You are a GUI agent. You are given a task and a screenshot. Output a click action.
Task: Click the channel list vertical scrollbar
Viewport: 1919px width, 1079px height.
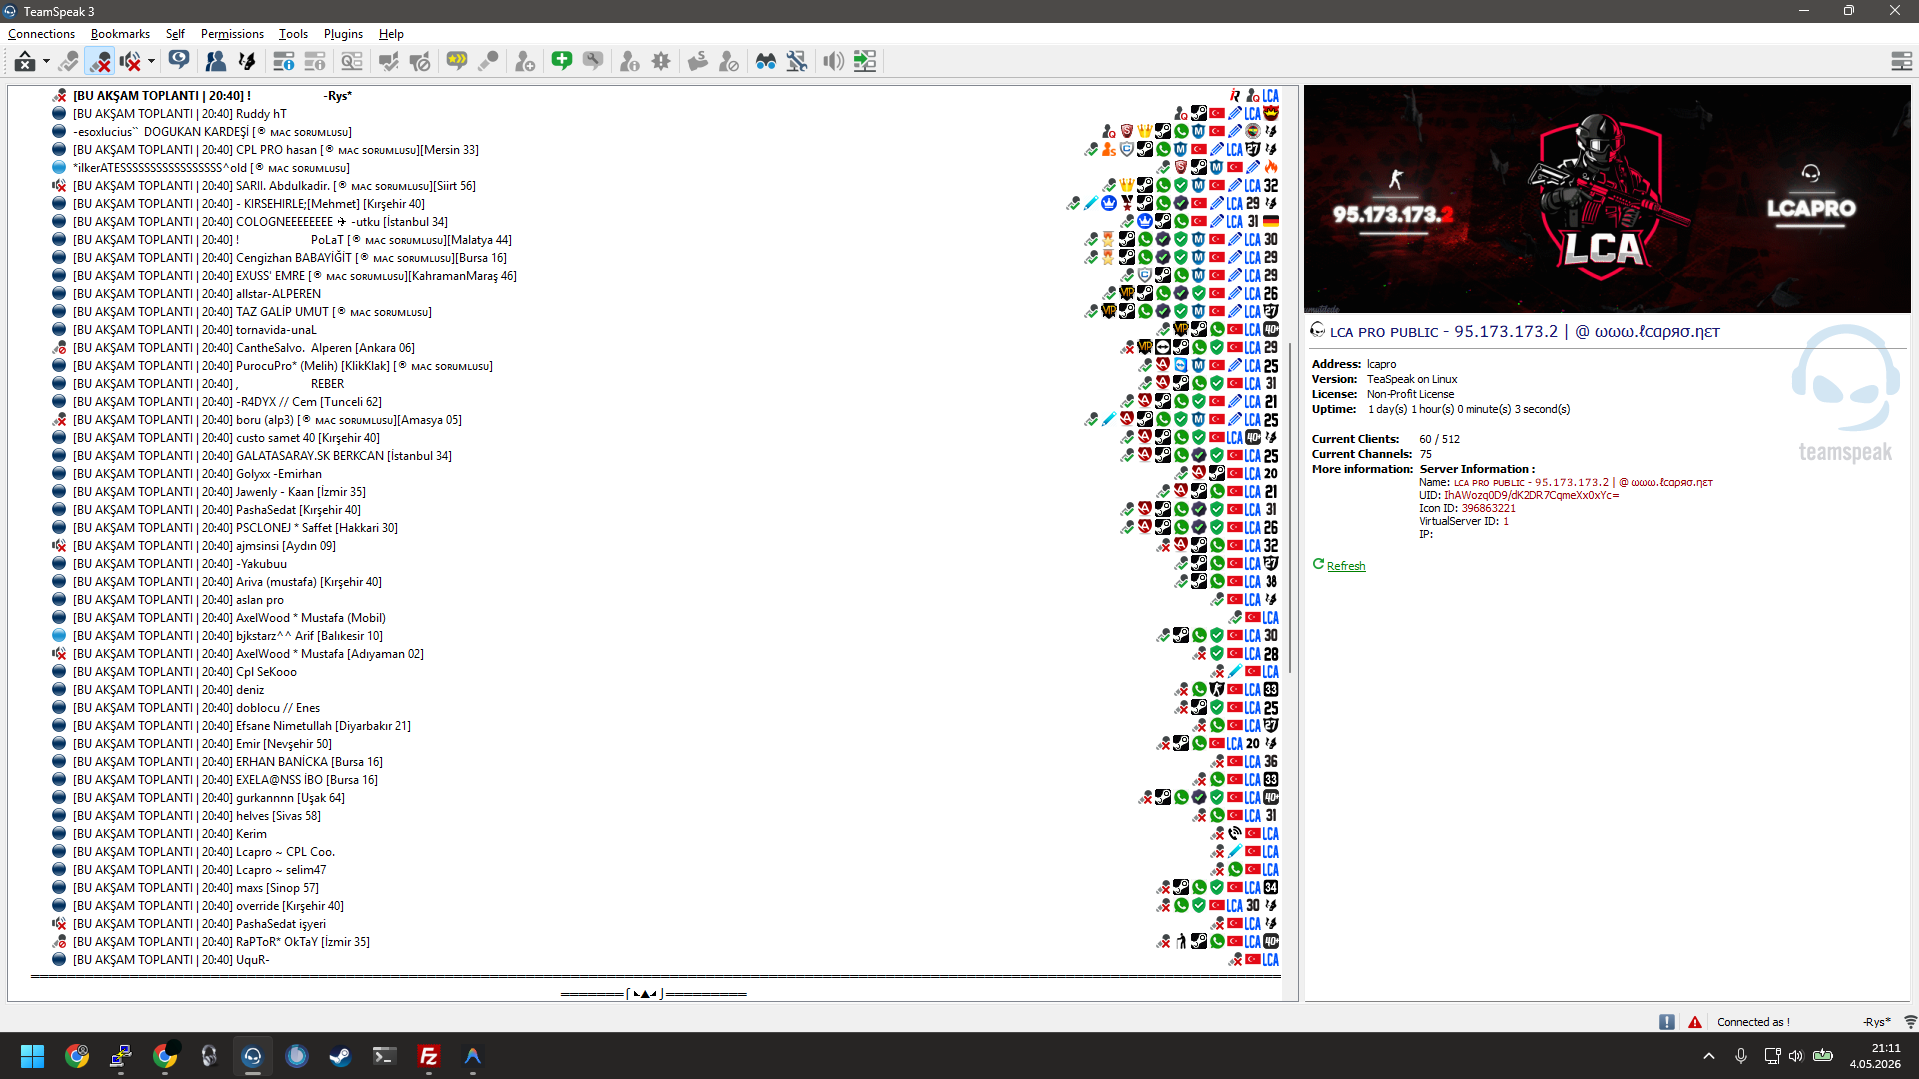[x=1290, y=510]
